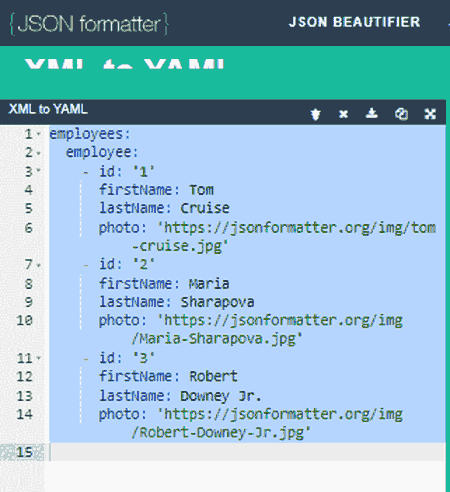Collapse the employee fold arrow on line 2

coord(39,153)
